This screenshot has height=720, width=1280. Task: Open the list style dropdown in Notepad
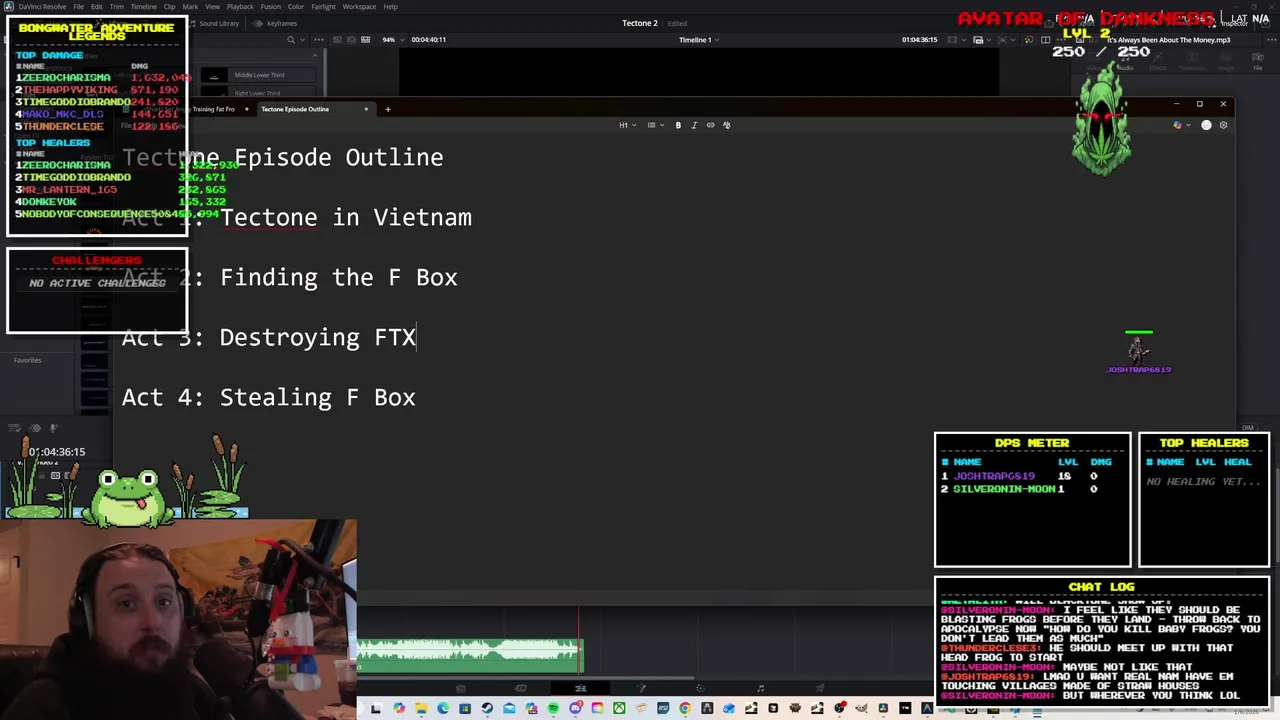654,125
